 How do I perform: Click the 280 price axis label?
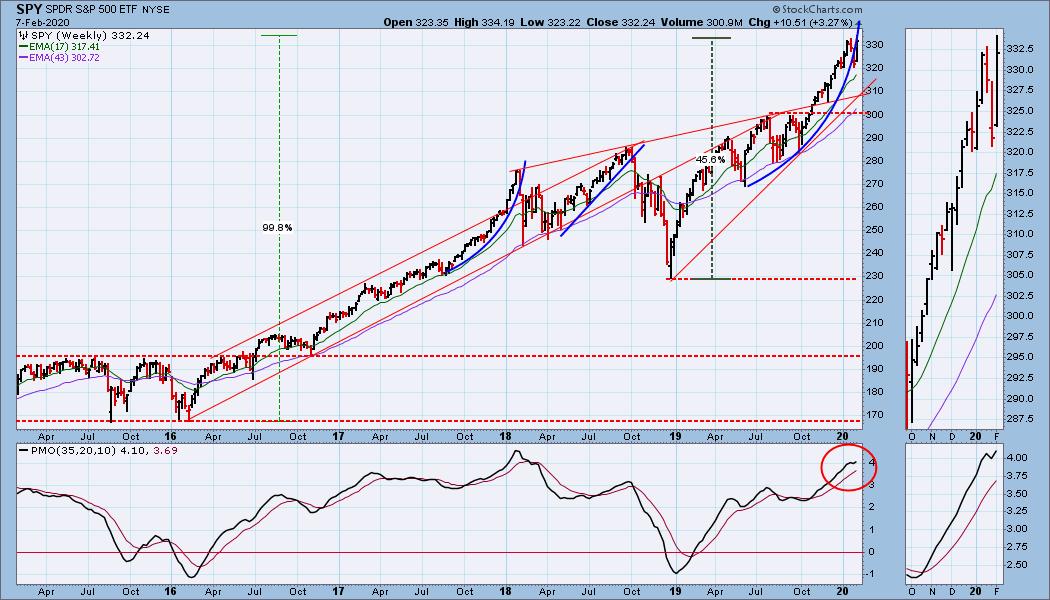873,161
